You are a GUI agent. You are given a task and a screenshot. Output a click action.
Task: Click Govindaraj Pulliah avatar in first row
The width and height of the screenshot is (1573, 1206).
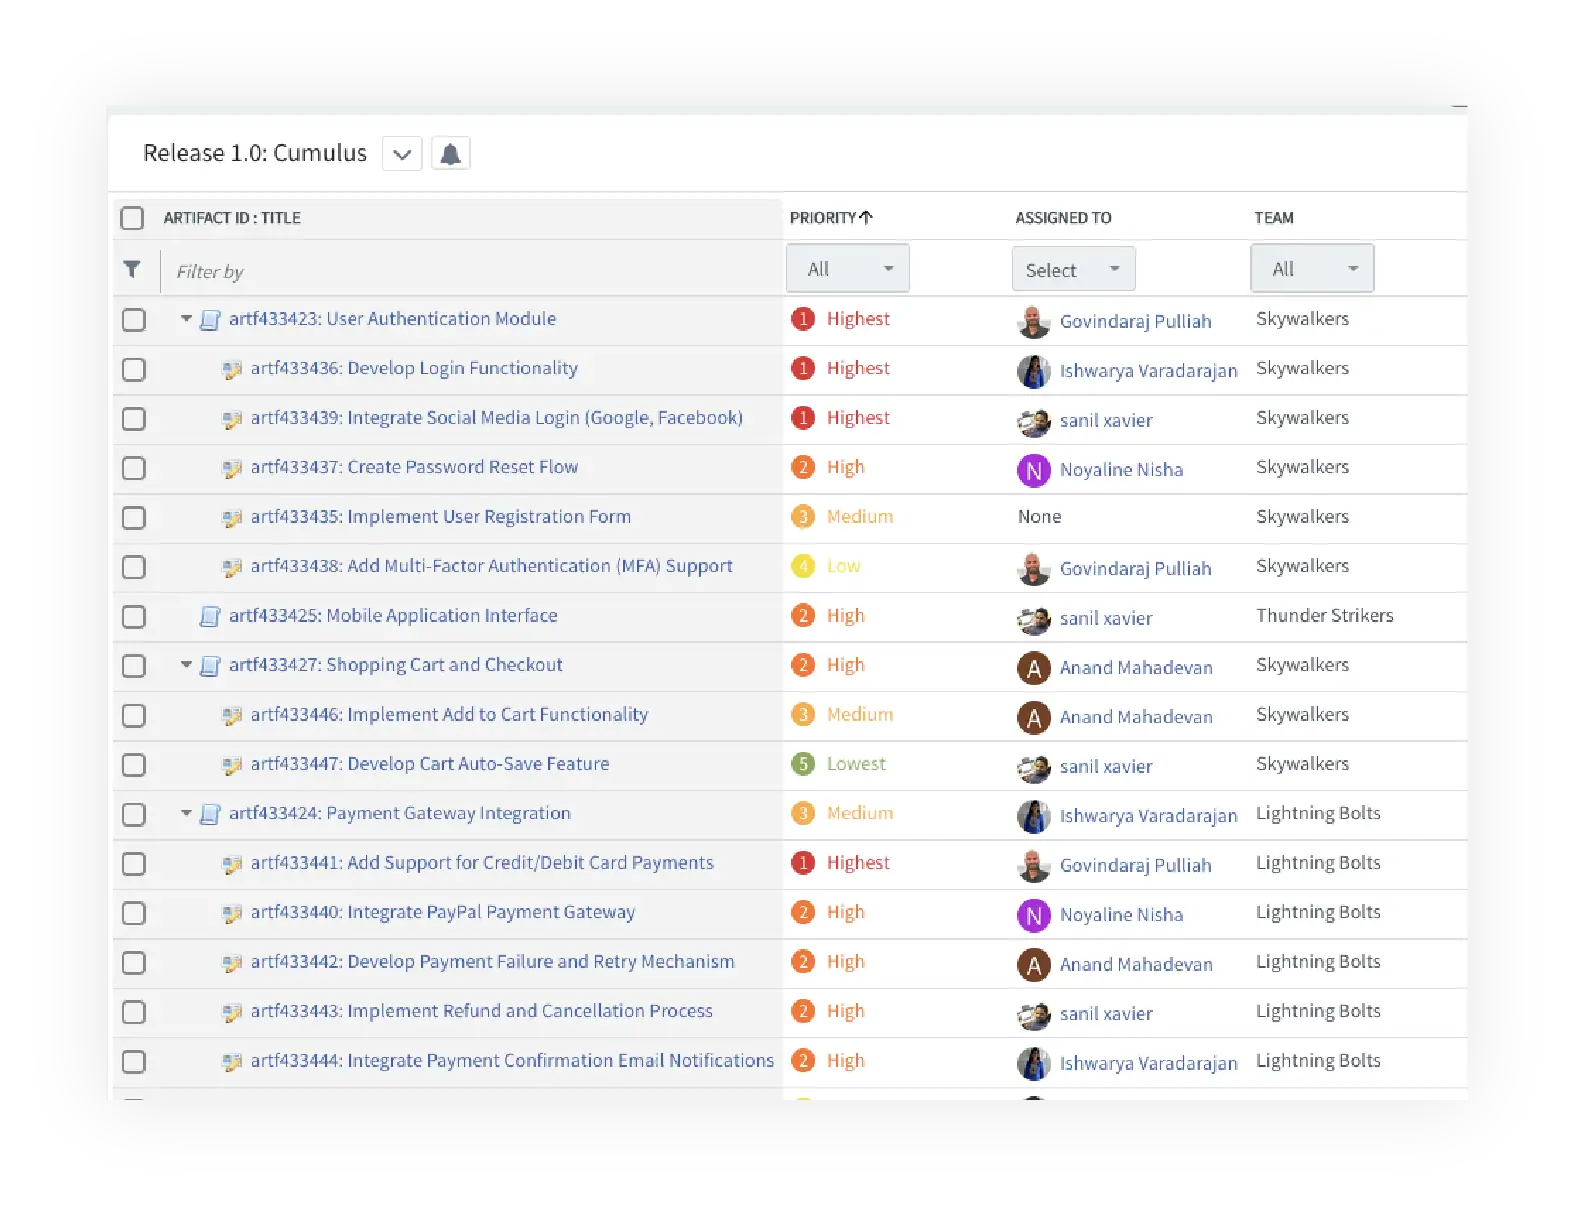[x=1033, y=321]
